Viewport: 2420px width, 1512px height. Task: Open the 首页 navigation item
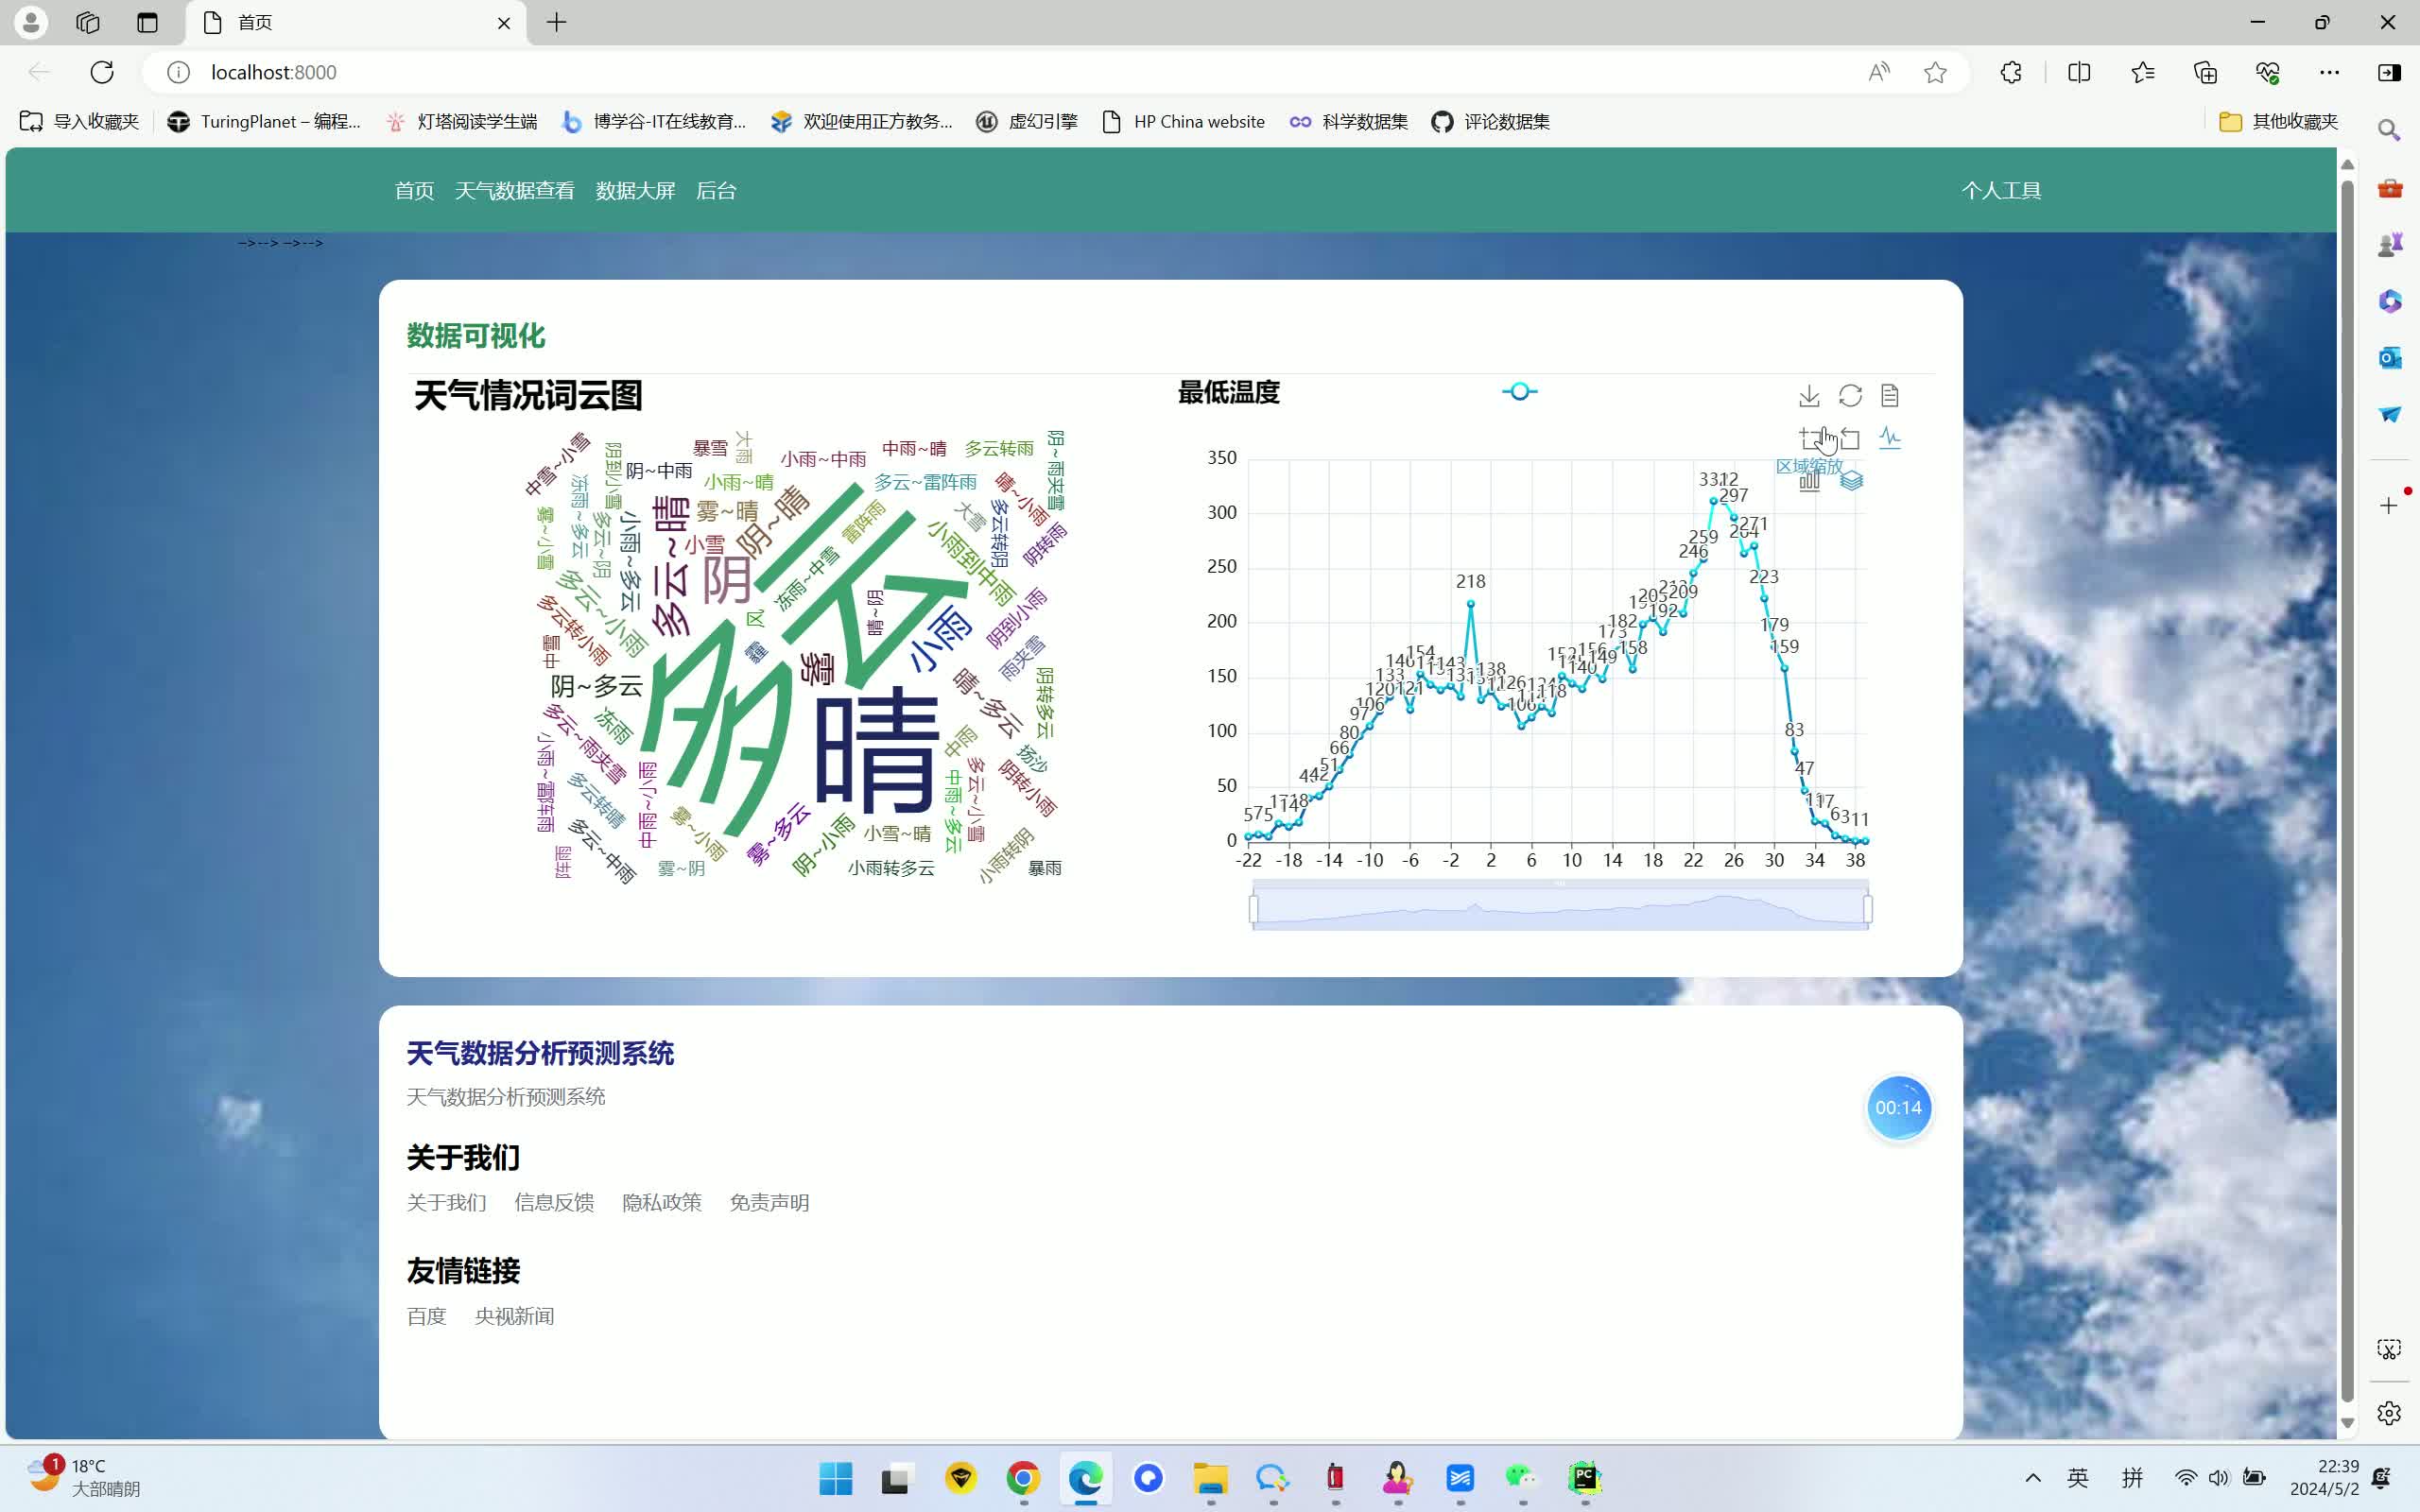(414, 191)
